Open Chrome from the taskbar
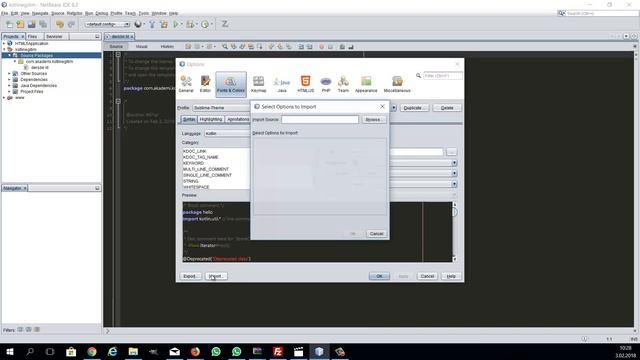The height and width of the screenshot is (360, 640). 92,351
